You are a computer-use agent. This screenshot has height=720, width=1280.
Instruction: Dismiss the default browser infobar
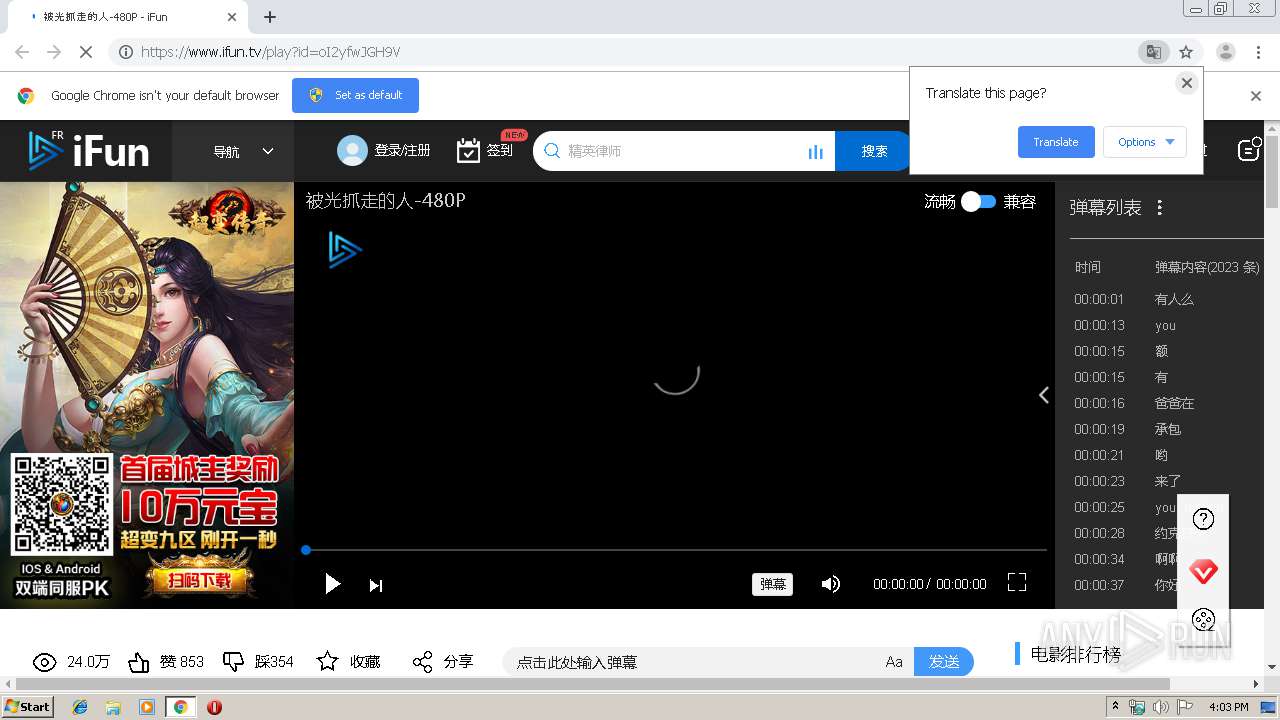1256,96
